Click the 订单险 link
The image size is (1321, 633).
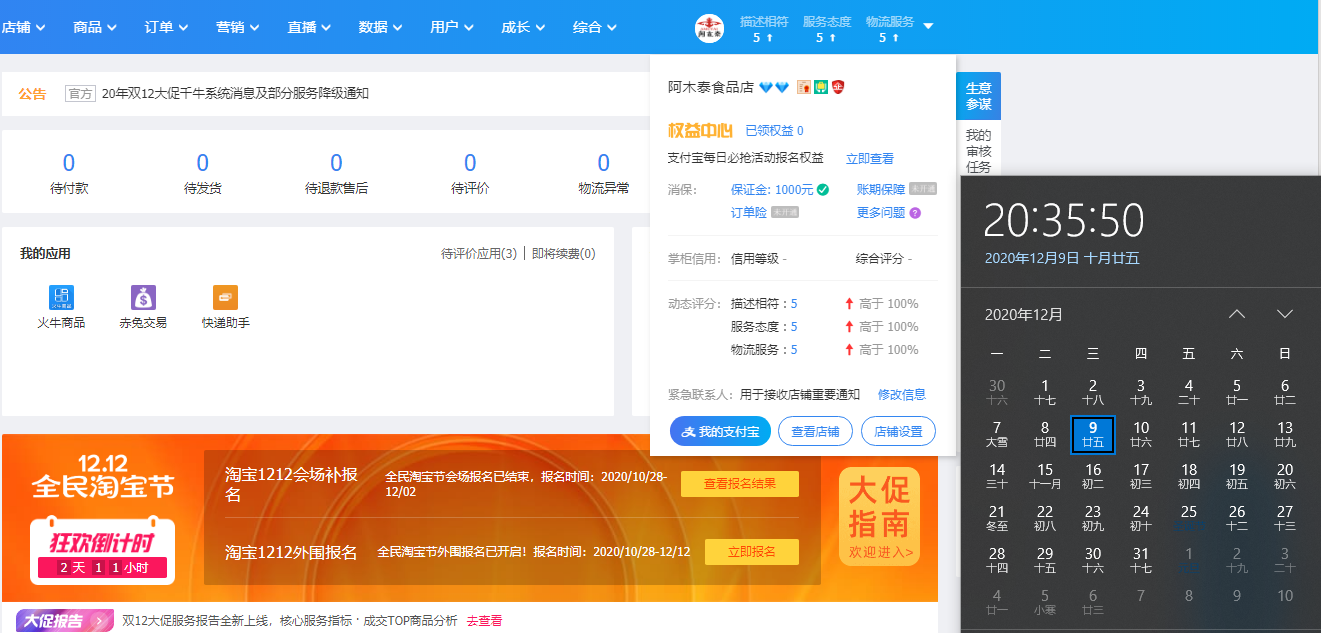pos(749,212)
